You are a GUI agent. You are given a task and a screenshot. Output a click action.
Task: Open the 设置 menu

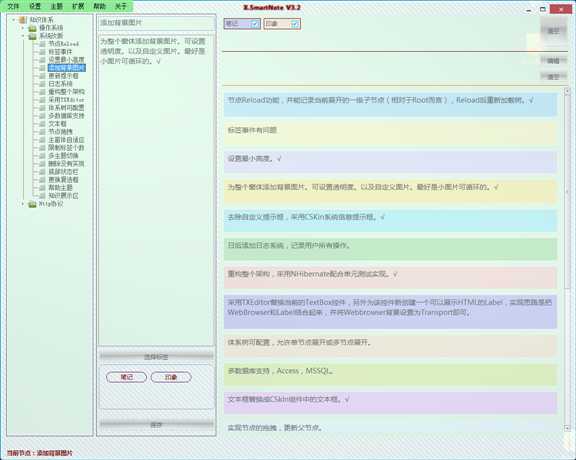[35, 6]
